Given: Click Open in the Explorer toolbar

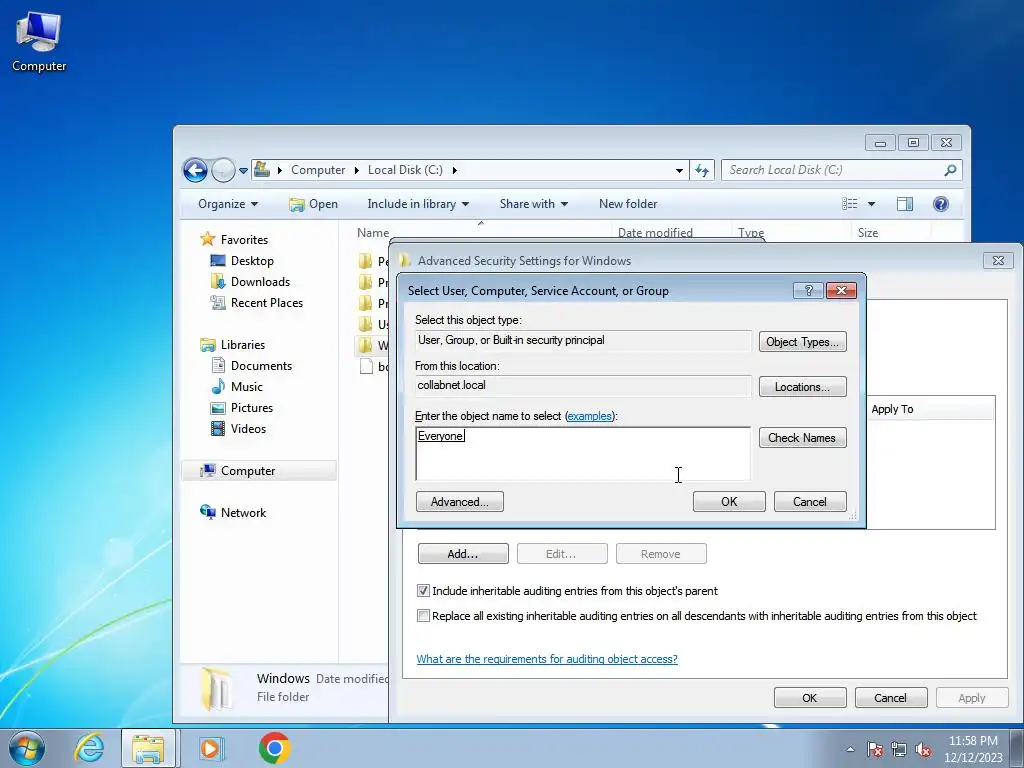Looking at the screenshot, I should (313, 204).
